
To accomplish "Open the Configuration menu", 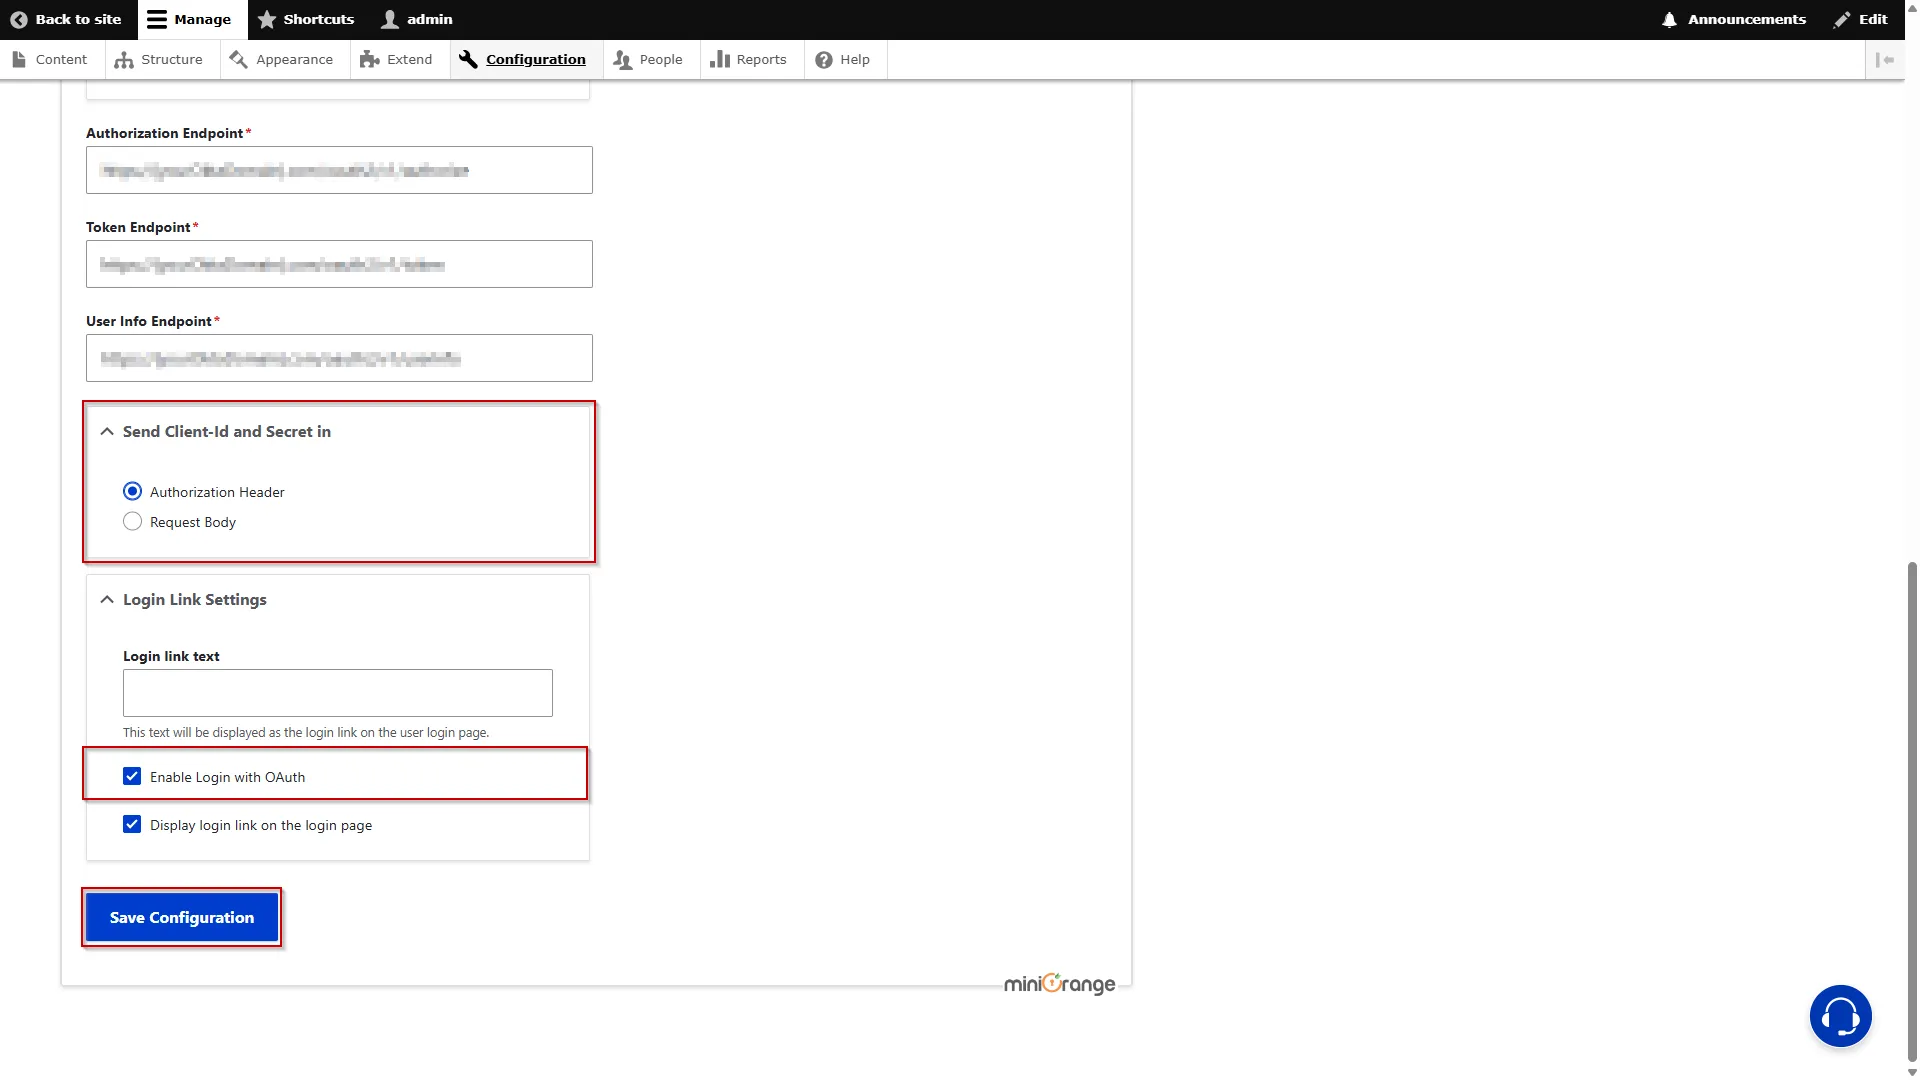I will click(x=523, y=59).
